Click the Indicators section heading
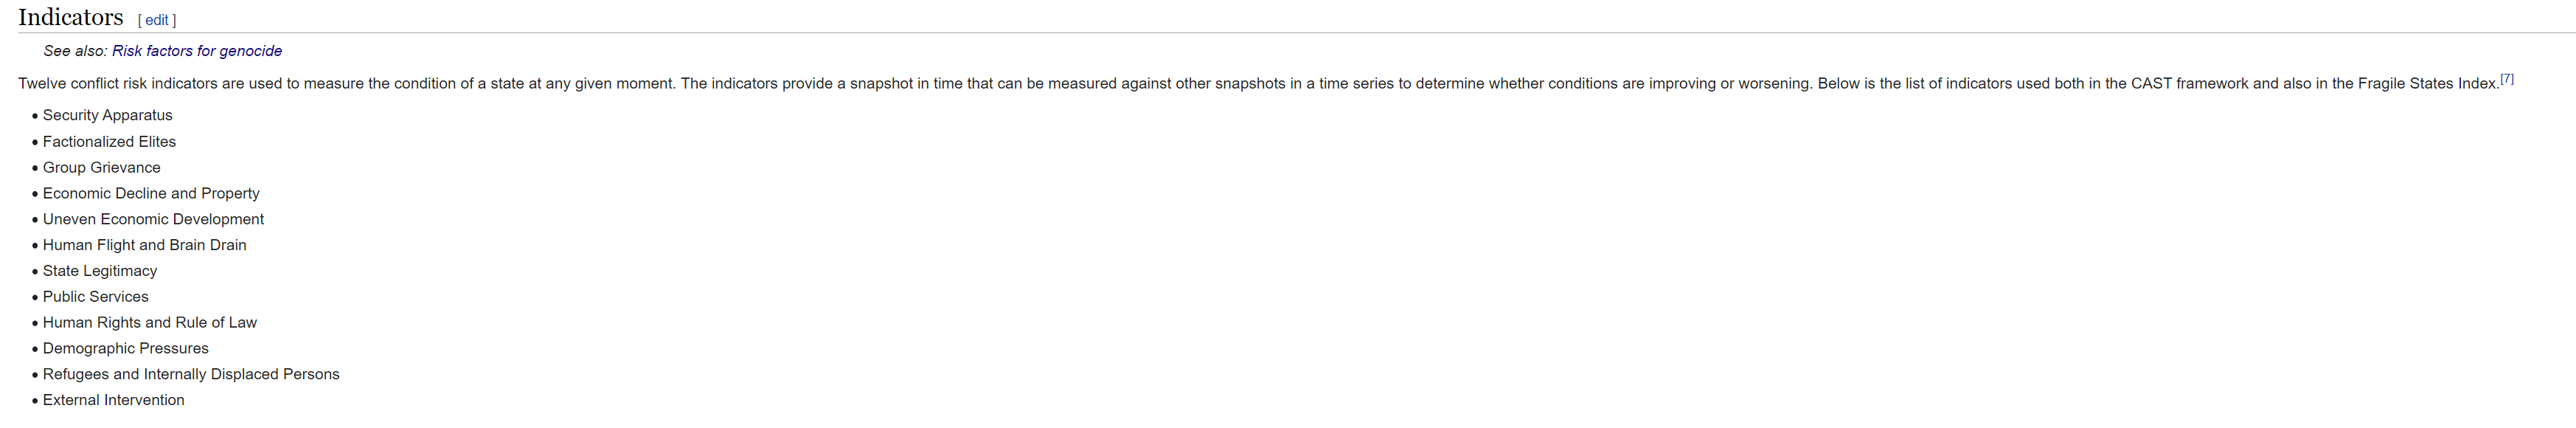The height and width of the screenshot is (428, 2576). (x=71, y=18)
